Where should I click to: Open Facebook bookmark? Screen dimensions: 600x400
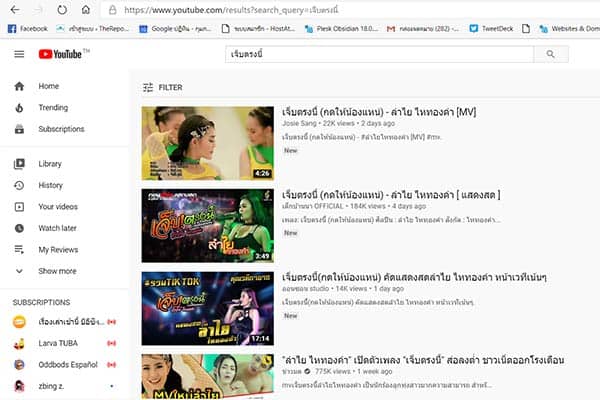tap(28, 29)
